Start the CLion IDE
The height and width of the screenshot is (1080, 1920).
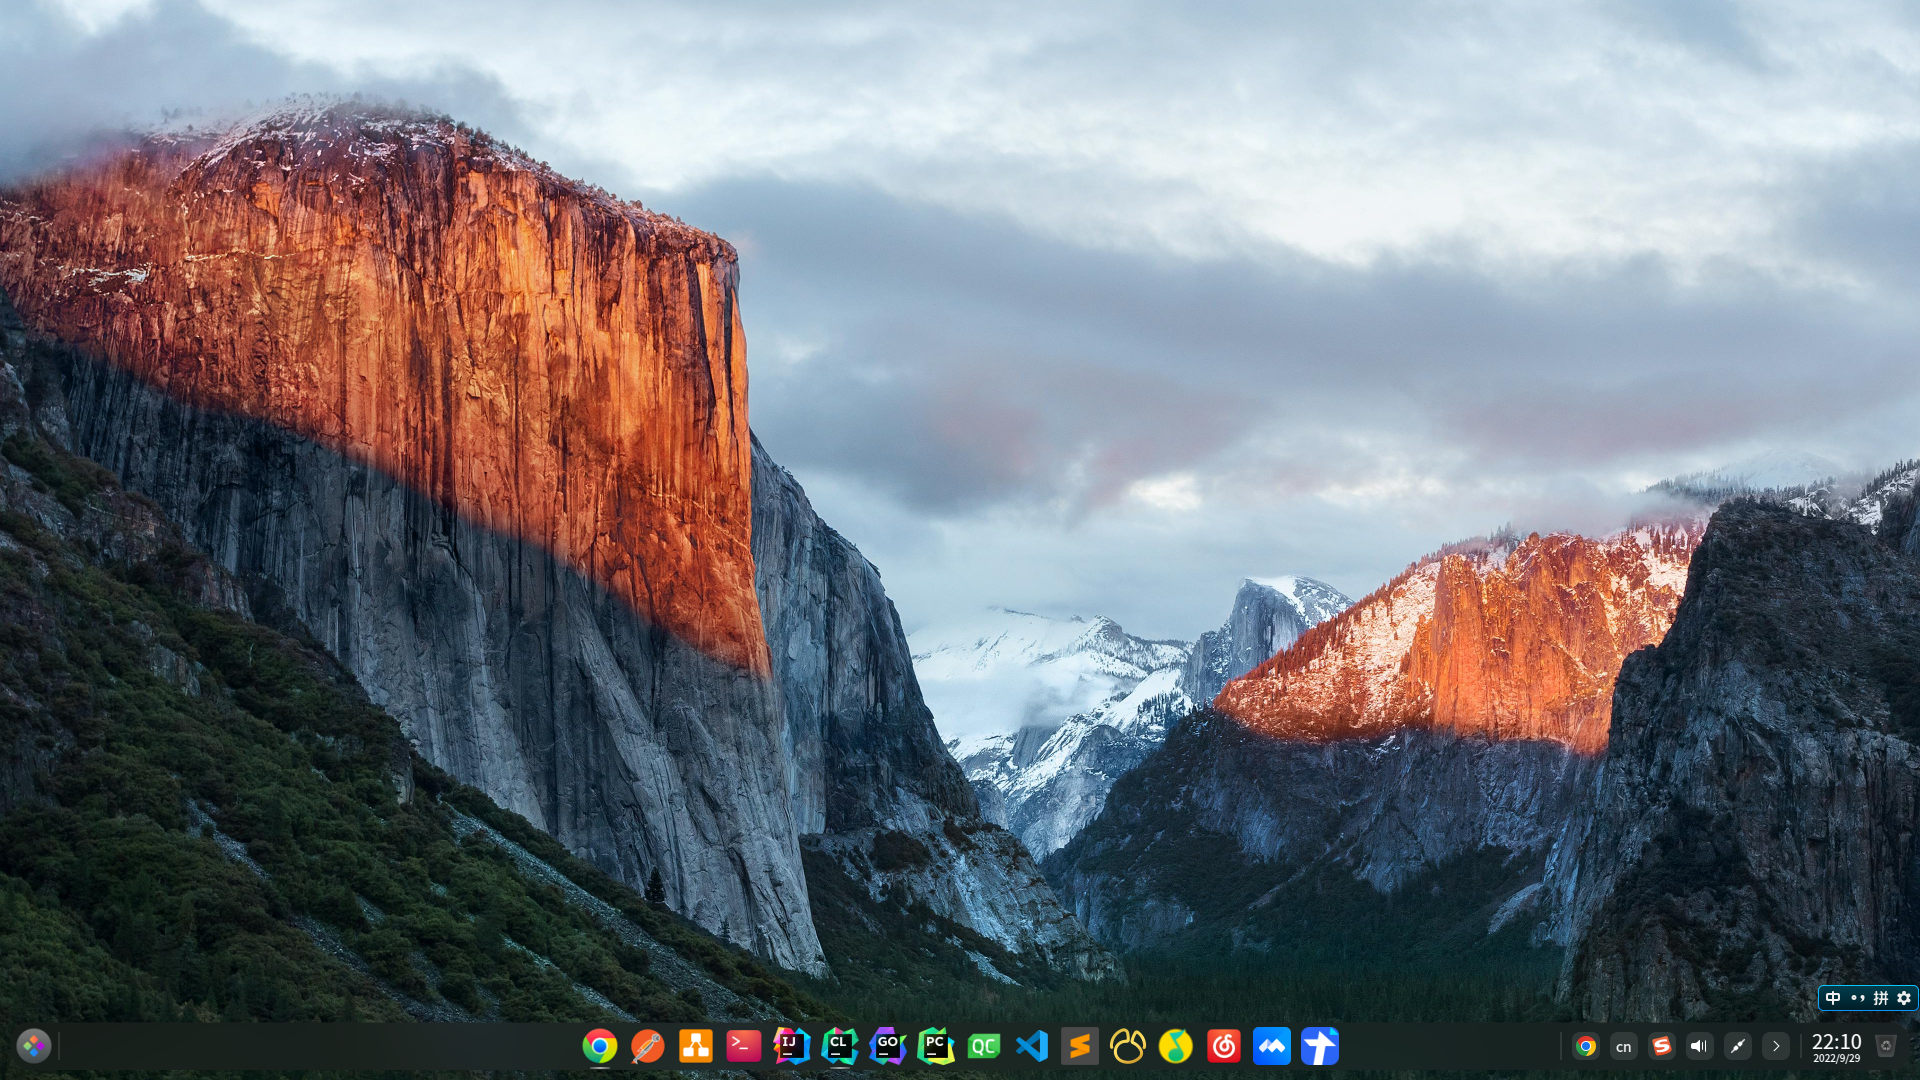click(839, 1046)
